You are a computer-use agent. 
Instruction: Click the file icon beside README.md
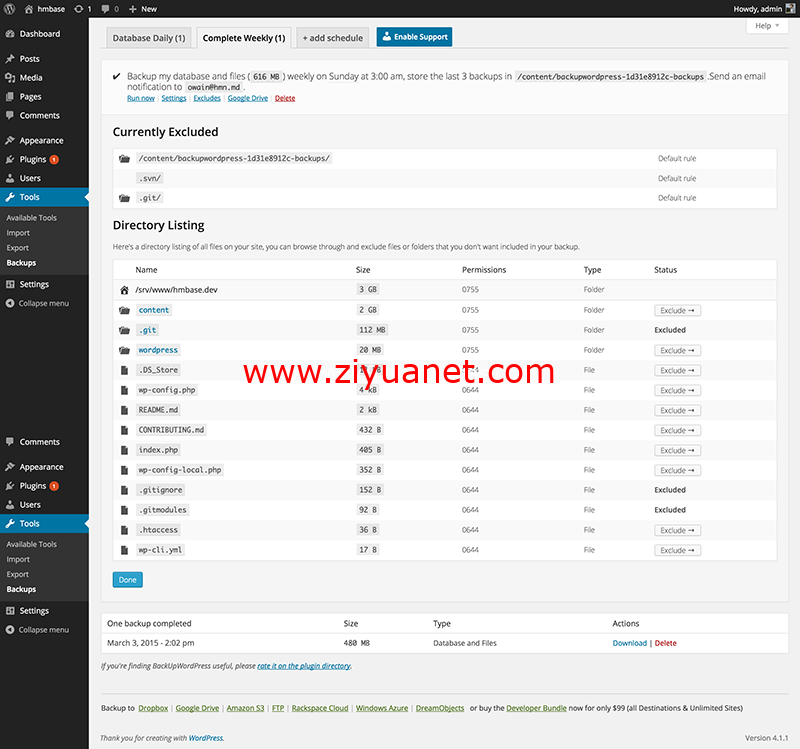[x=124, y=410]
